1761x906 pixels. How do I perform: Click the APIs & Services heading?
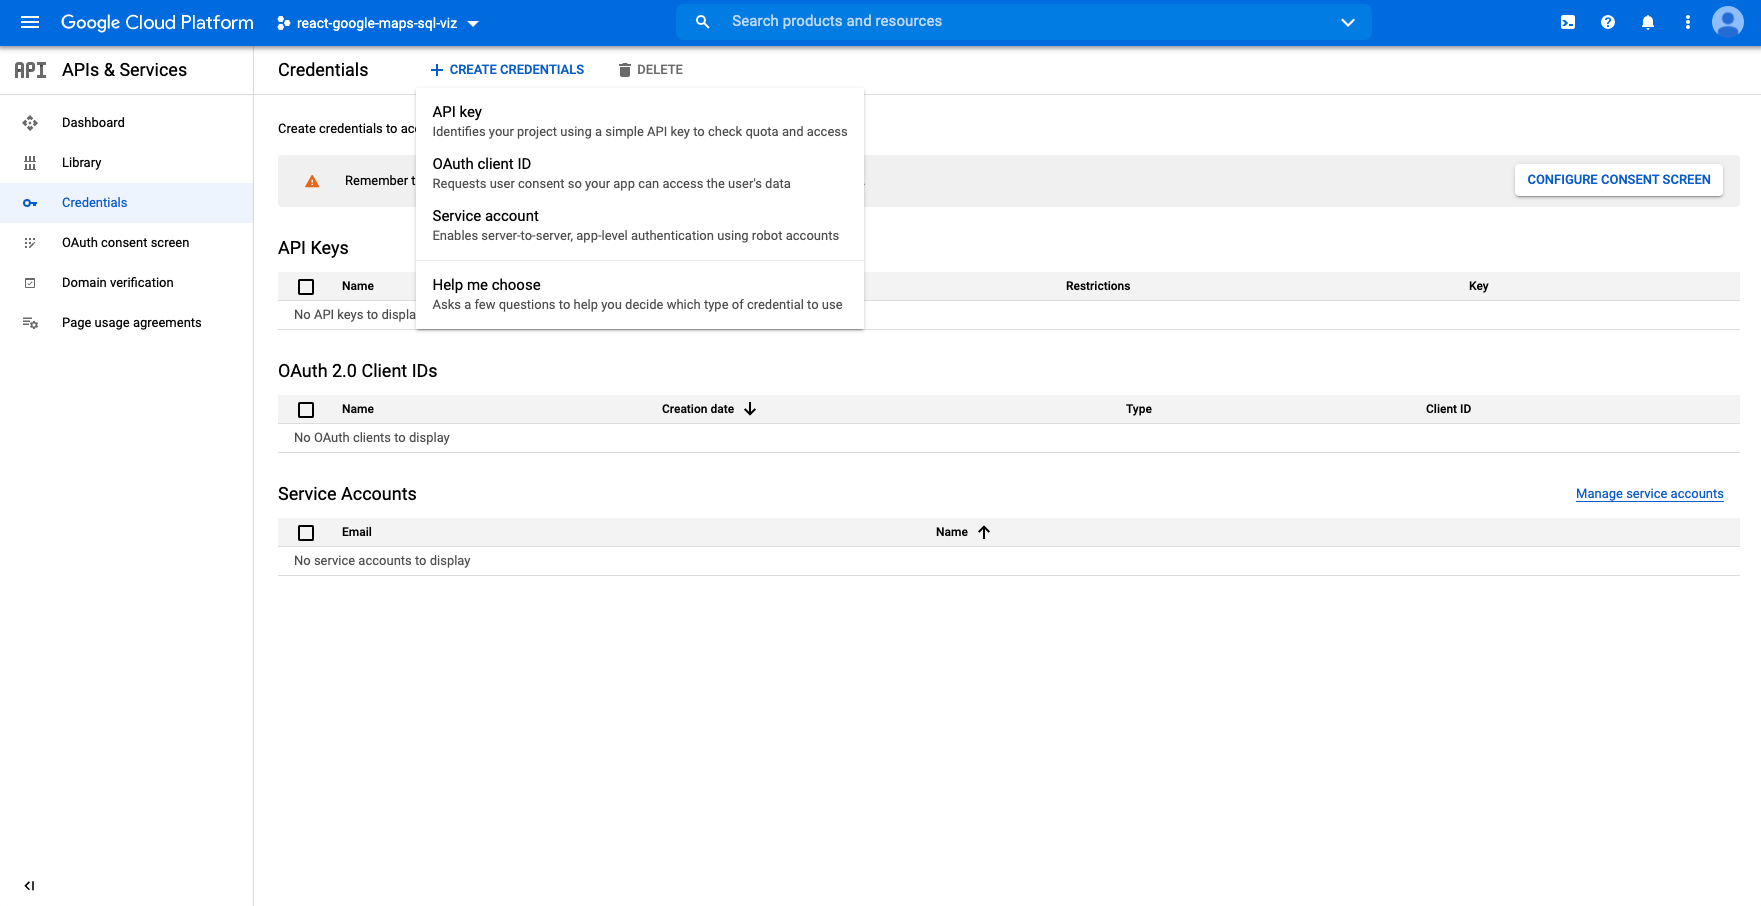[124, 70]
